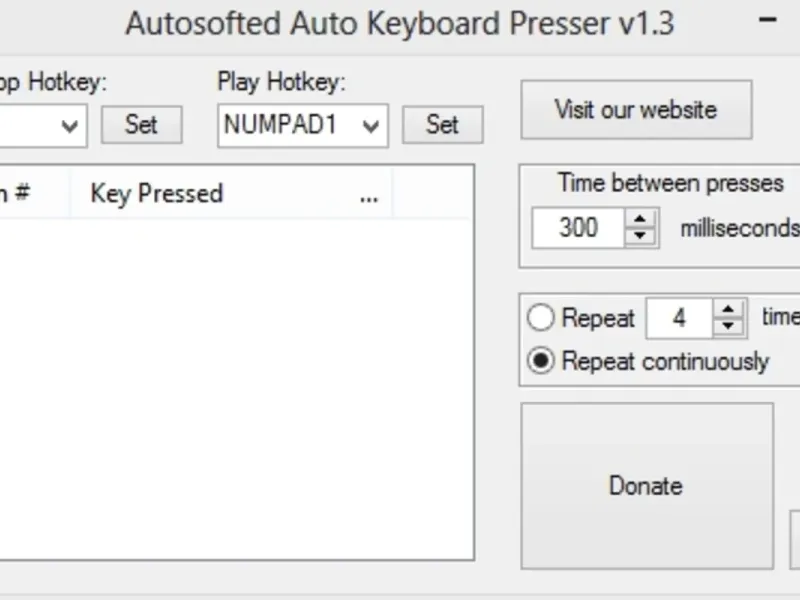Expand the Stop Hotkey dropdown

coord(70,125)
